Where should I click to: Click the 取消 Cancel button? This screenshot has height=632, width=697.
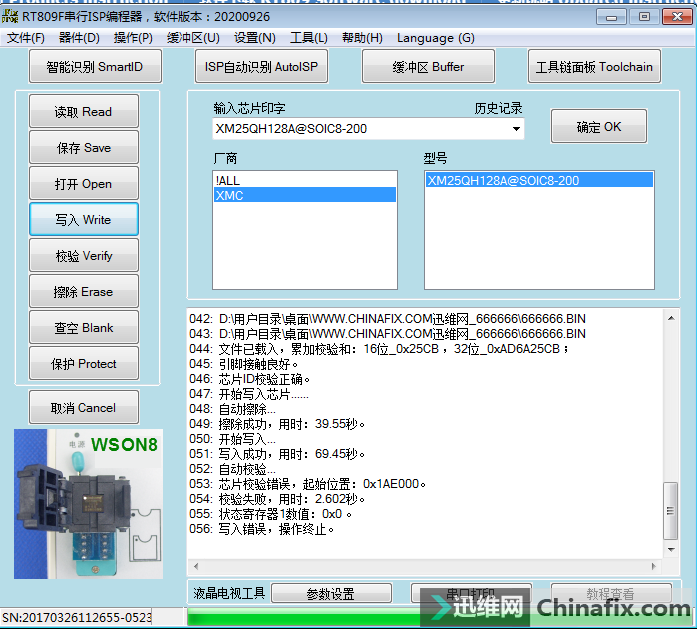click(x=84, y=408)
